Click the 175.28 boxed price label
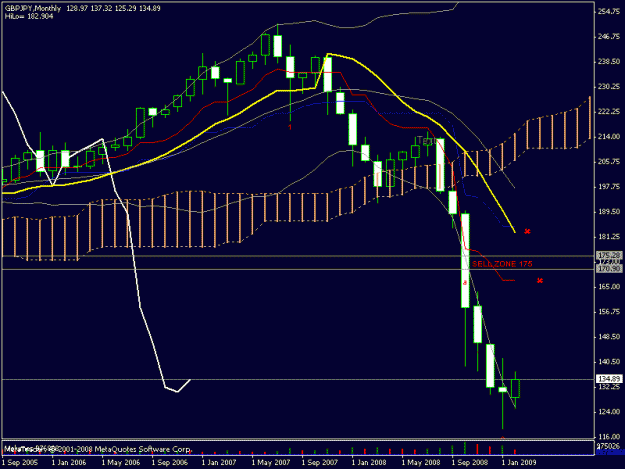This screenshot has width=625, height=469. pos(609,255)
